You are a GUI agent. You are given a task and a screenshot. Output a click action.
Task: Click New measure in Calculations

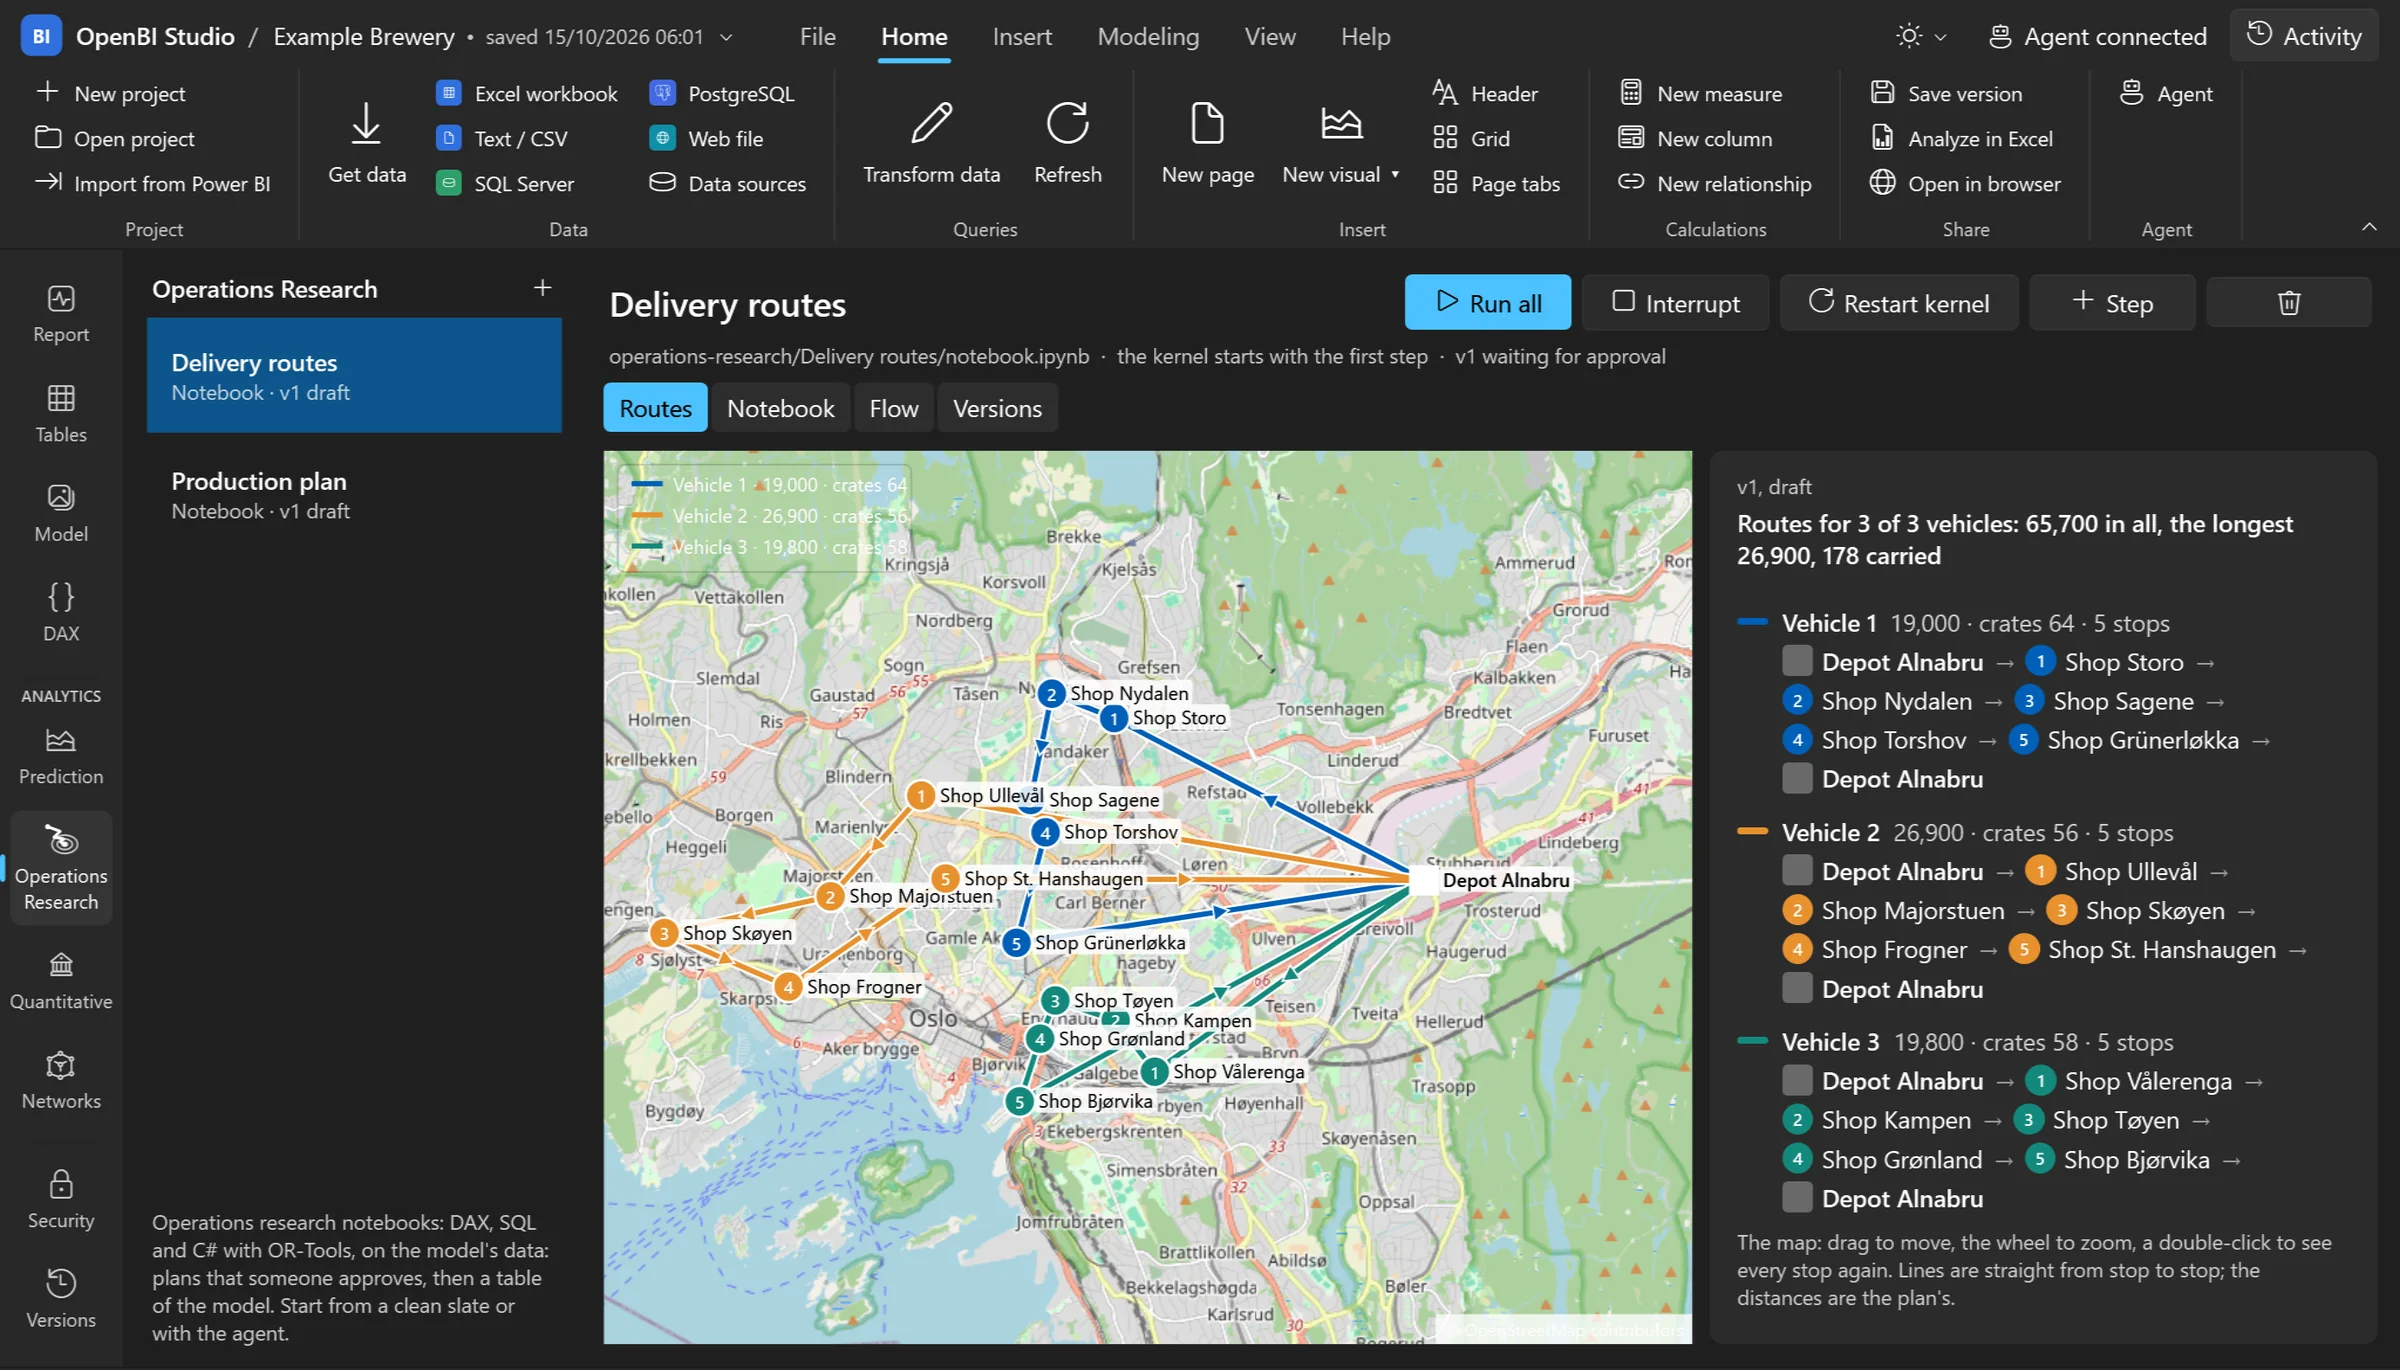[x=1701, y=93]
